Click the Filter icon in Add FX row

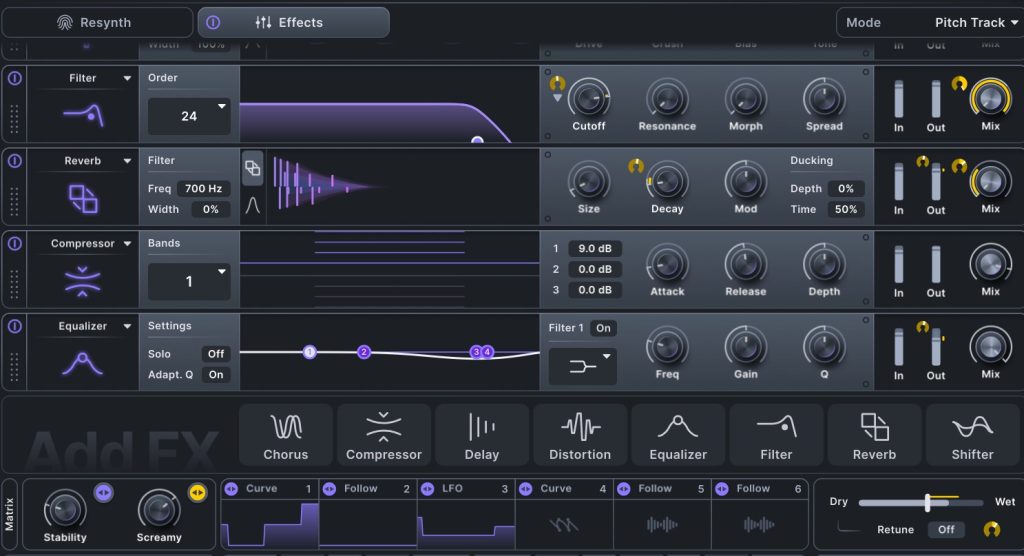coord(776,436)
